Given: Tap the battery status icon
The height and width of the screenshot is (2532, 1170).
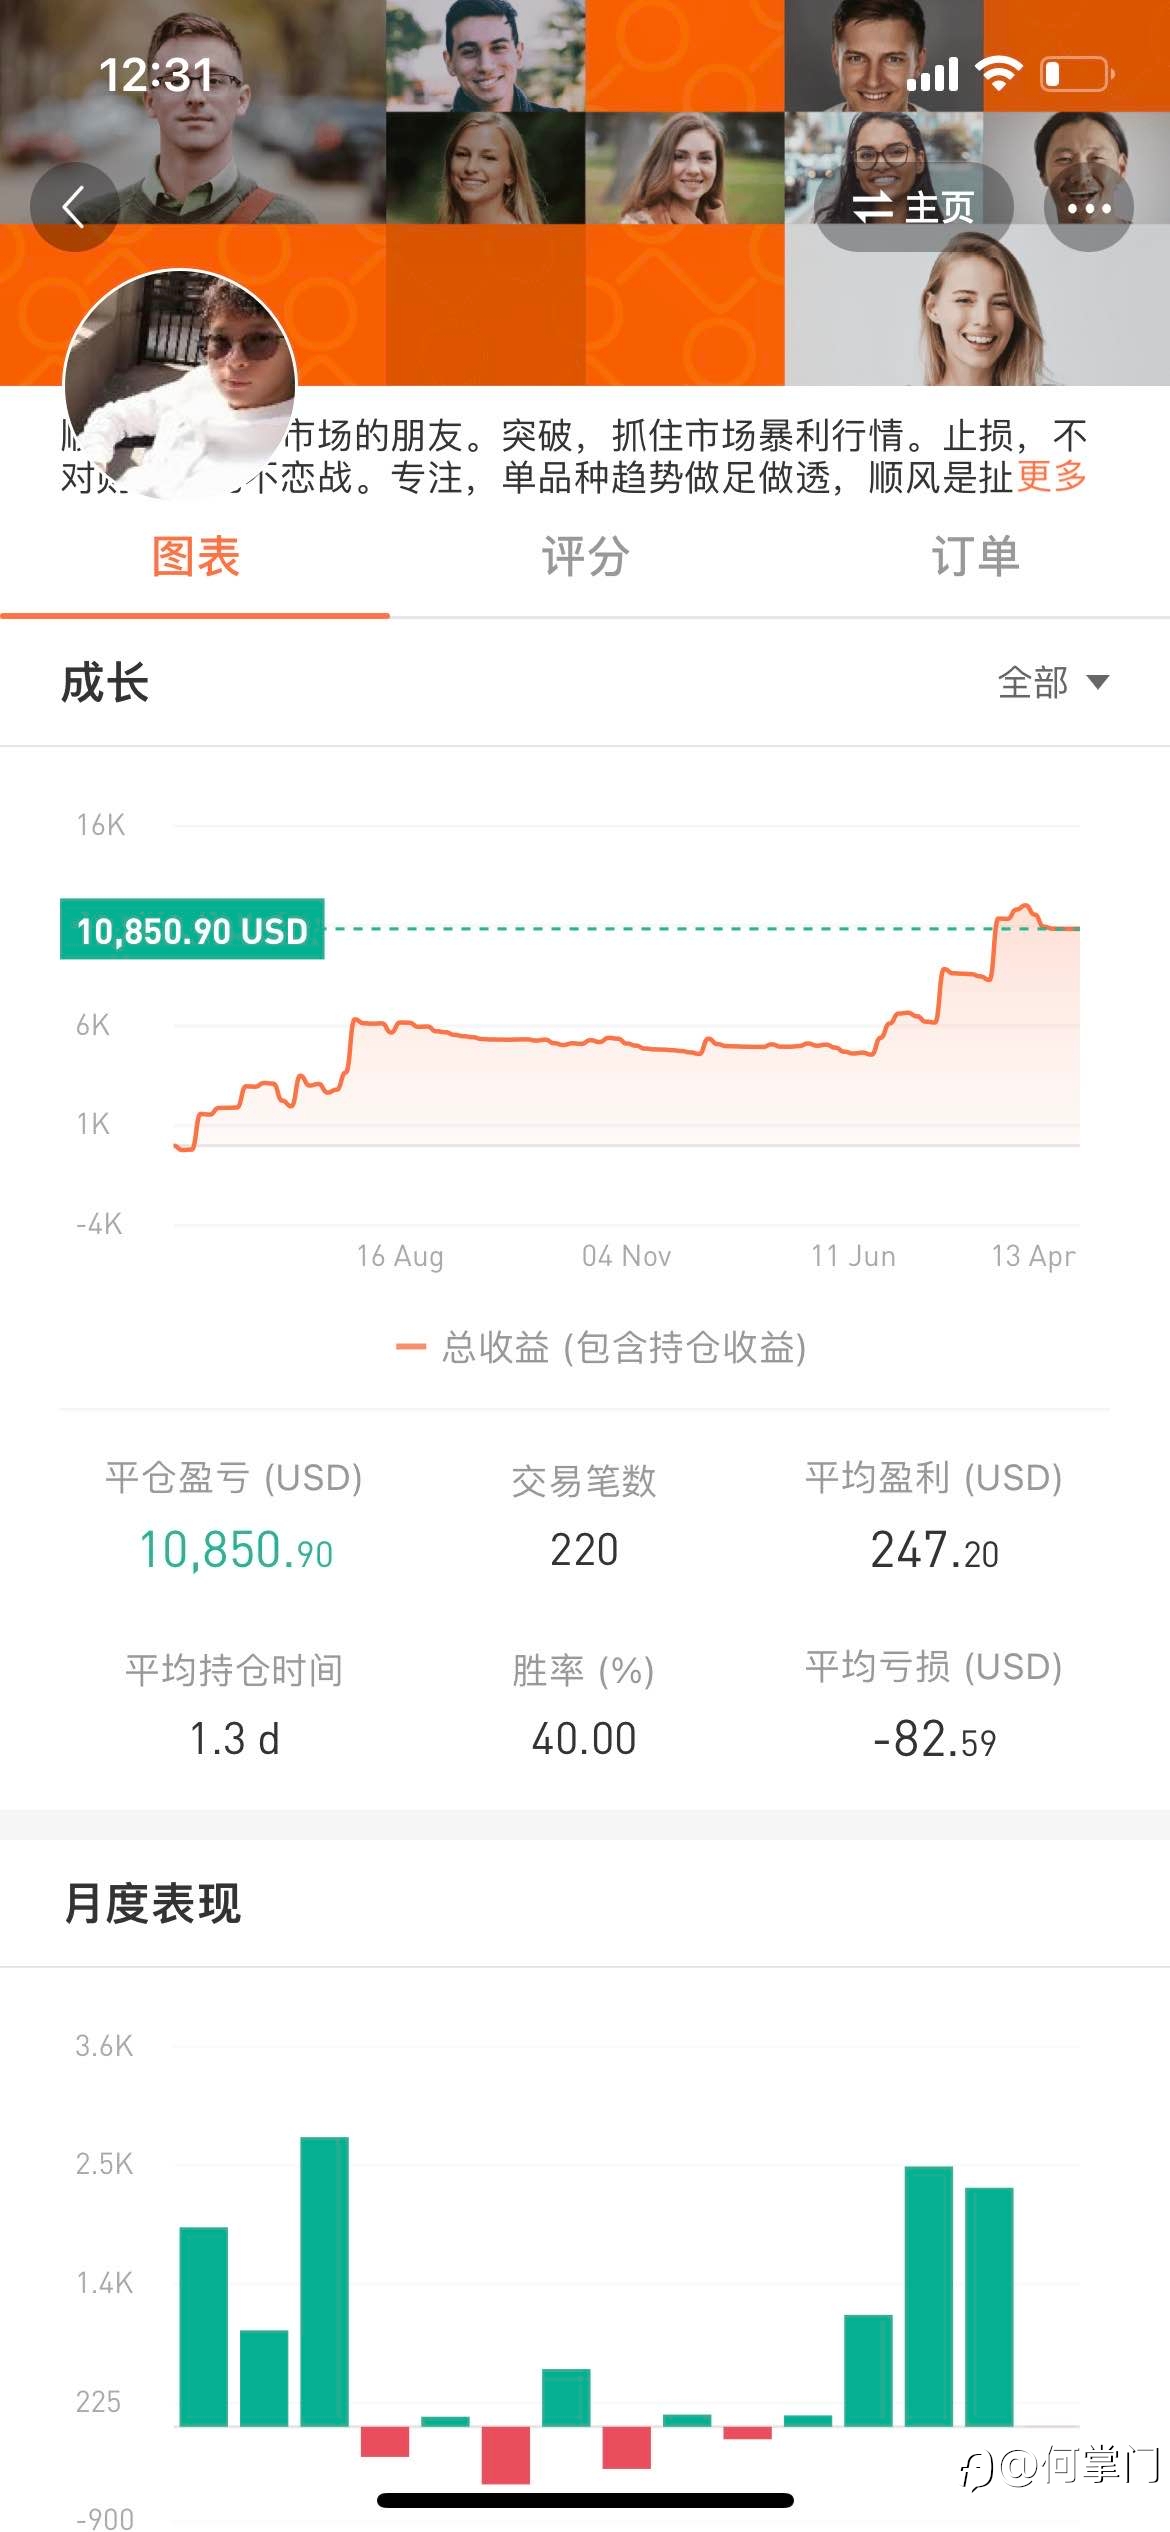Looking at the screenshot, I should (1077, 74).
